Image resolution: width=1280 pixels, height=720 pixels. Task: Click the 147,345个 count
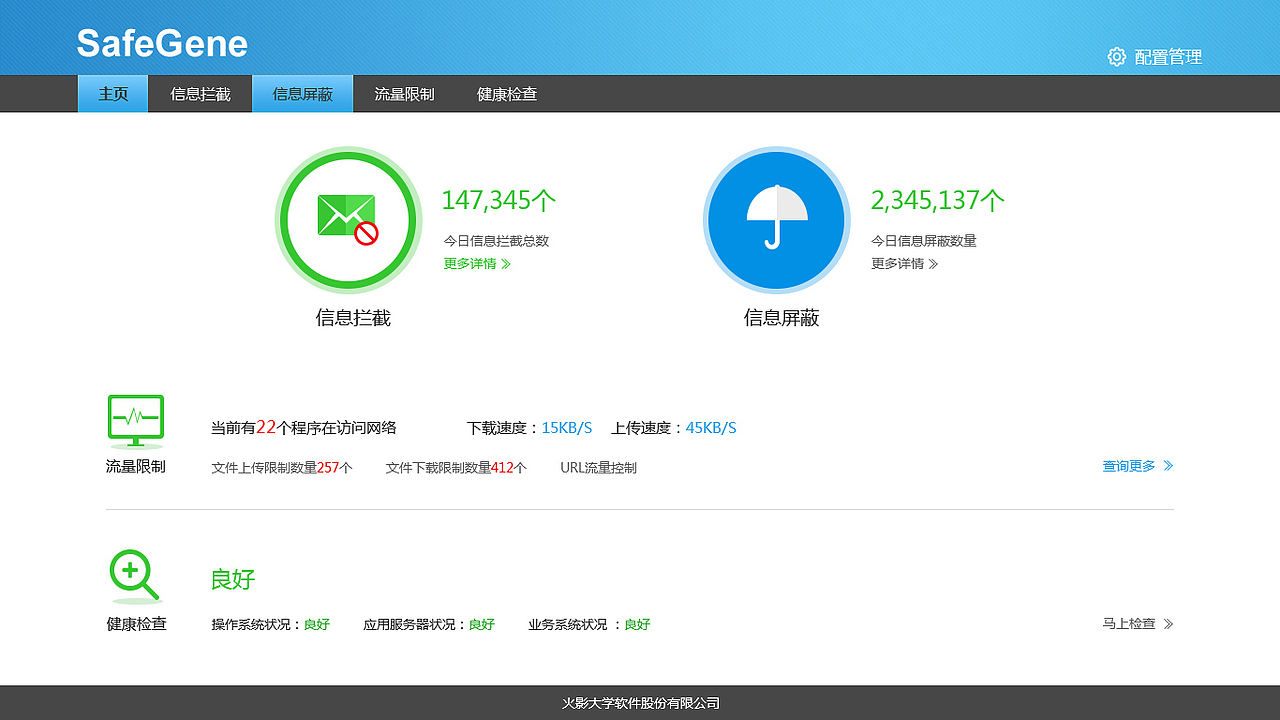click(x=499, y=201)
